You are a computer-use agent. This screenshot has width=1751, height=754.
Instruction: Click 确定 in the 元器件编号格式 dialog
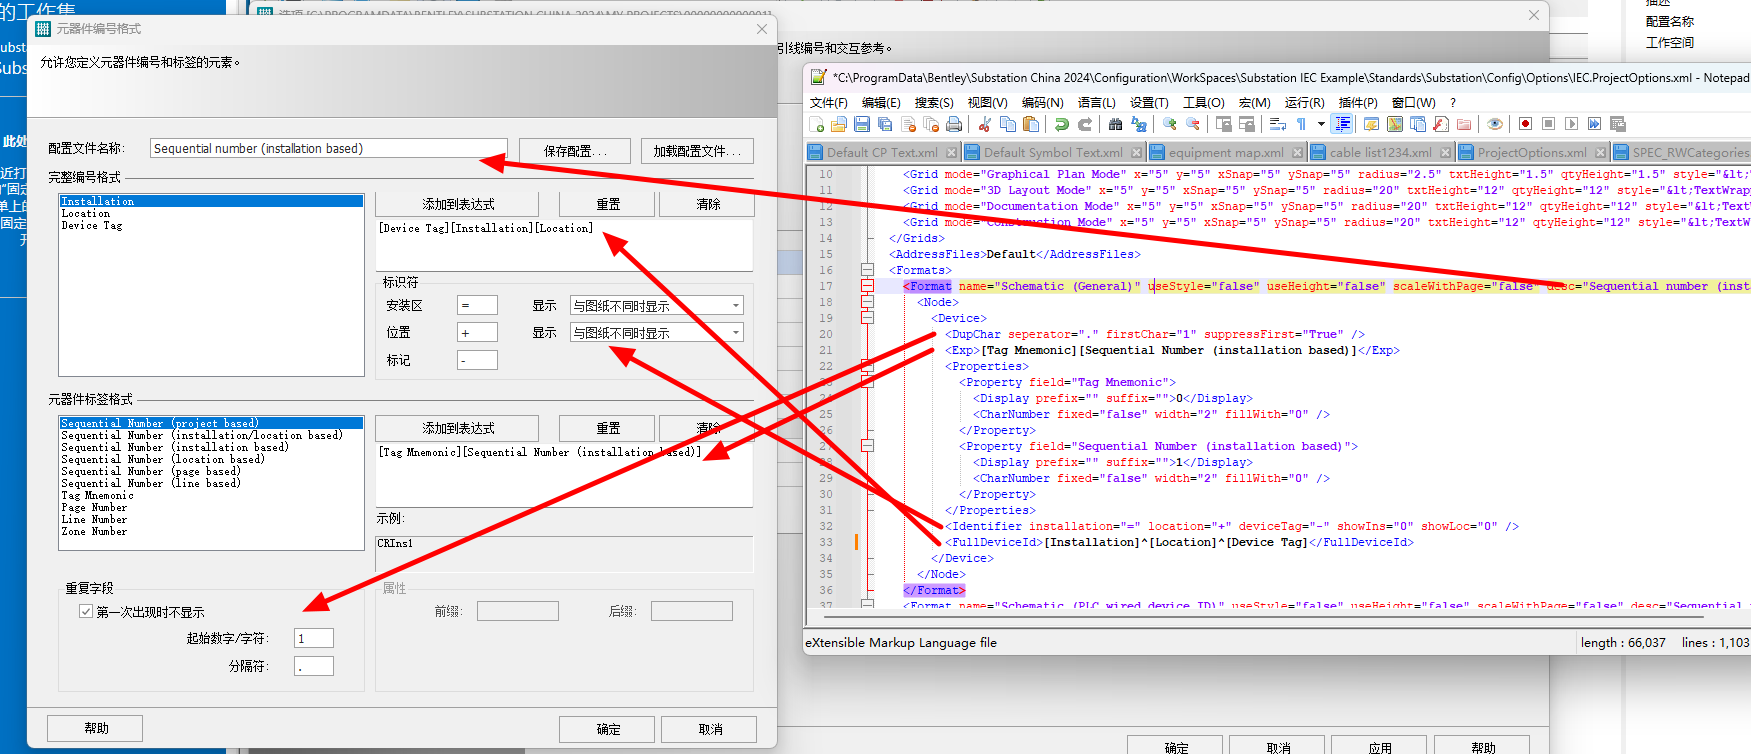coord(607,729)
